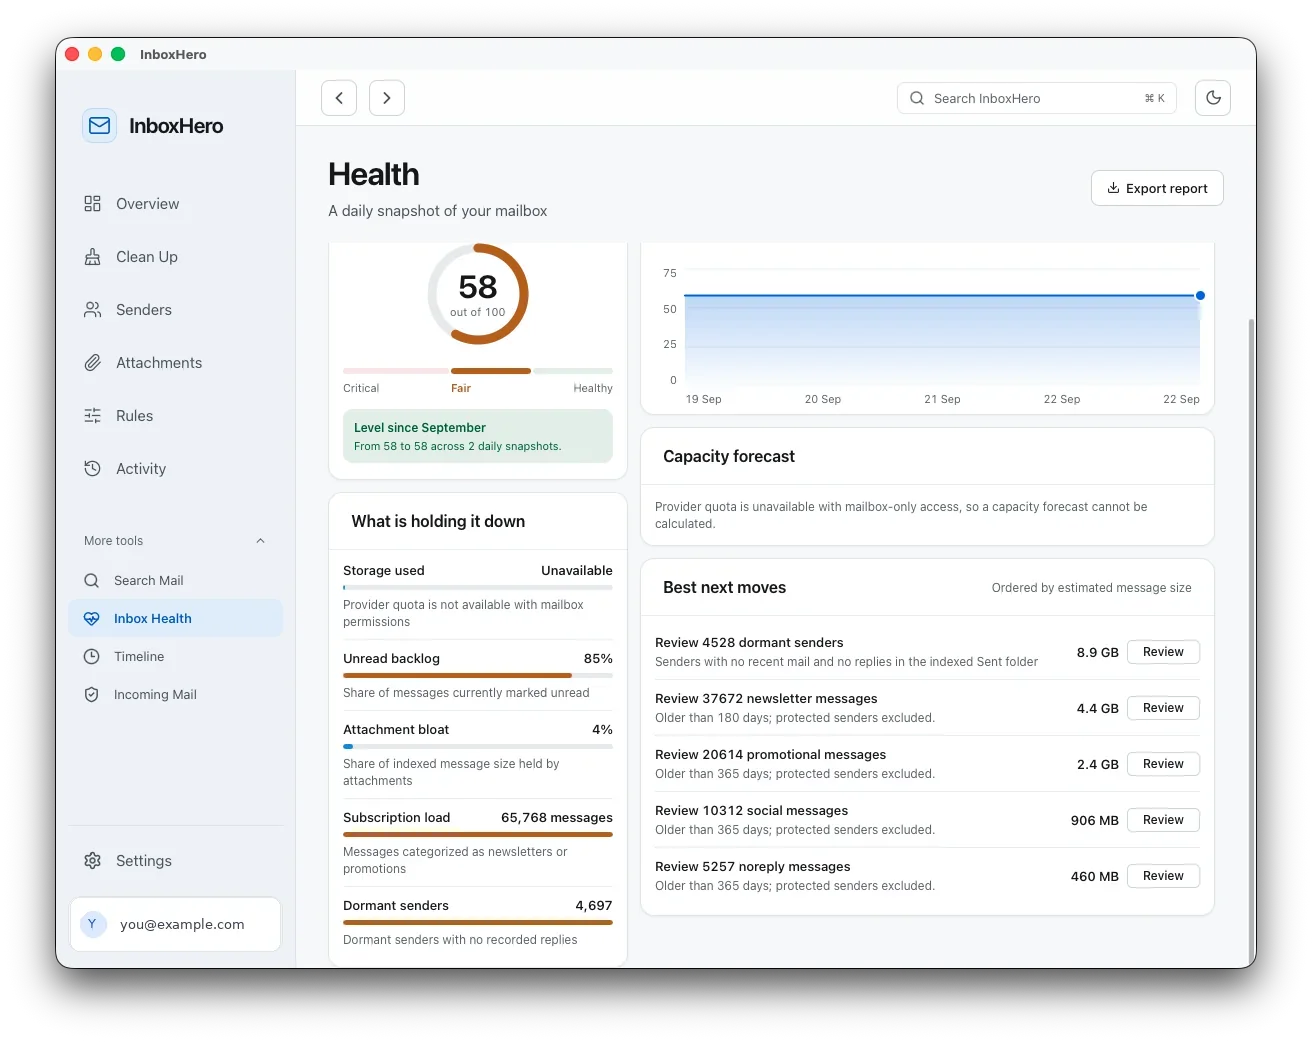Open the Settings page
This screenshot has height=1042, width=1312.
click(x=176, y=861)
